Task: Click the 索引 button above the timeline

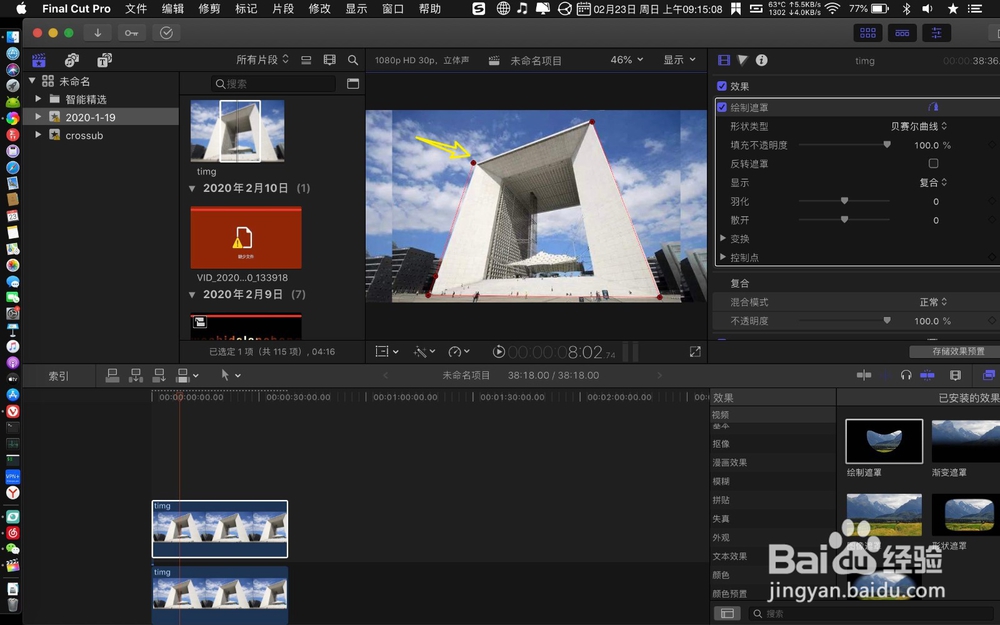Action: (x=59, y=375)
